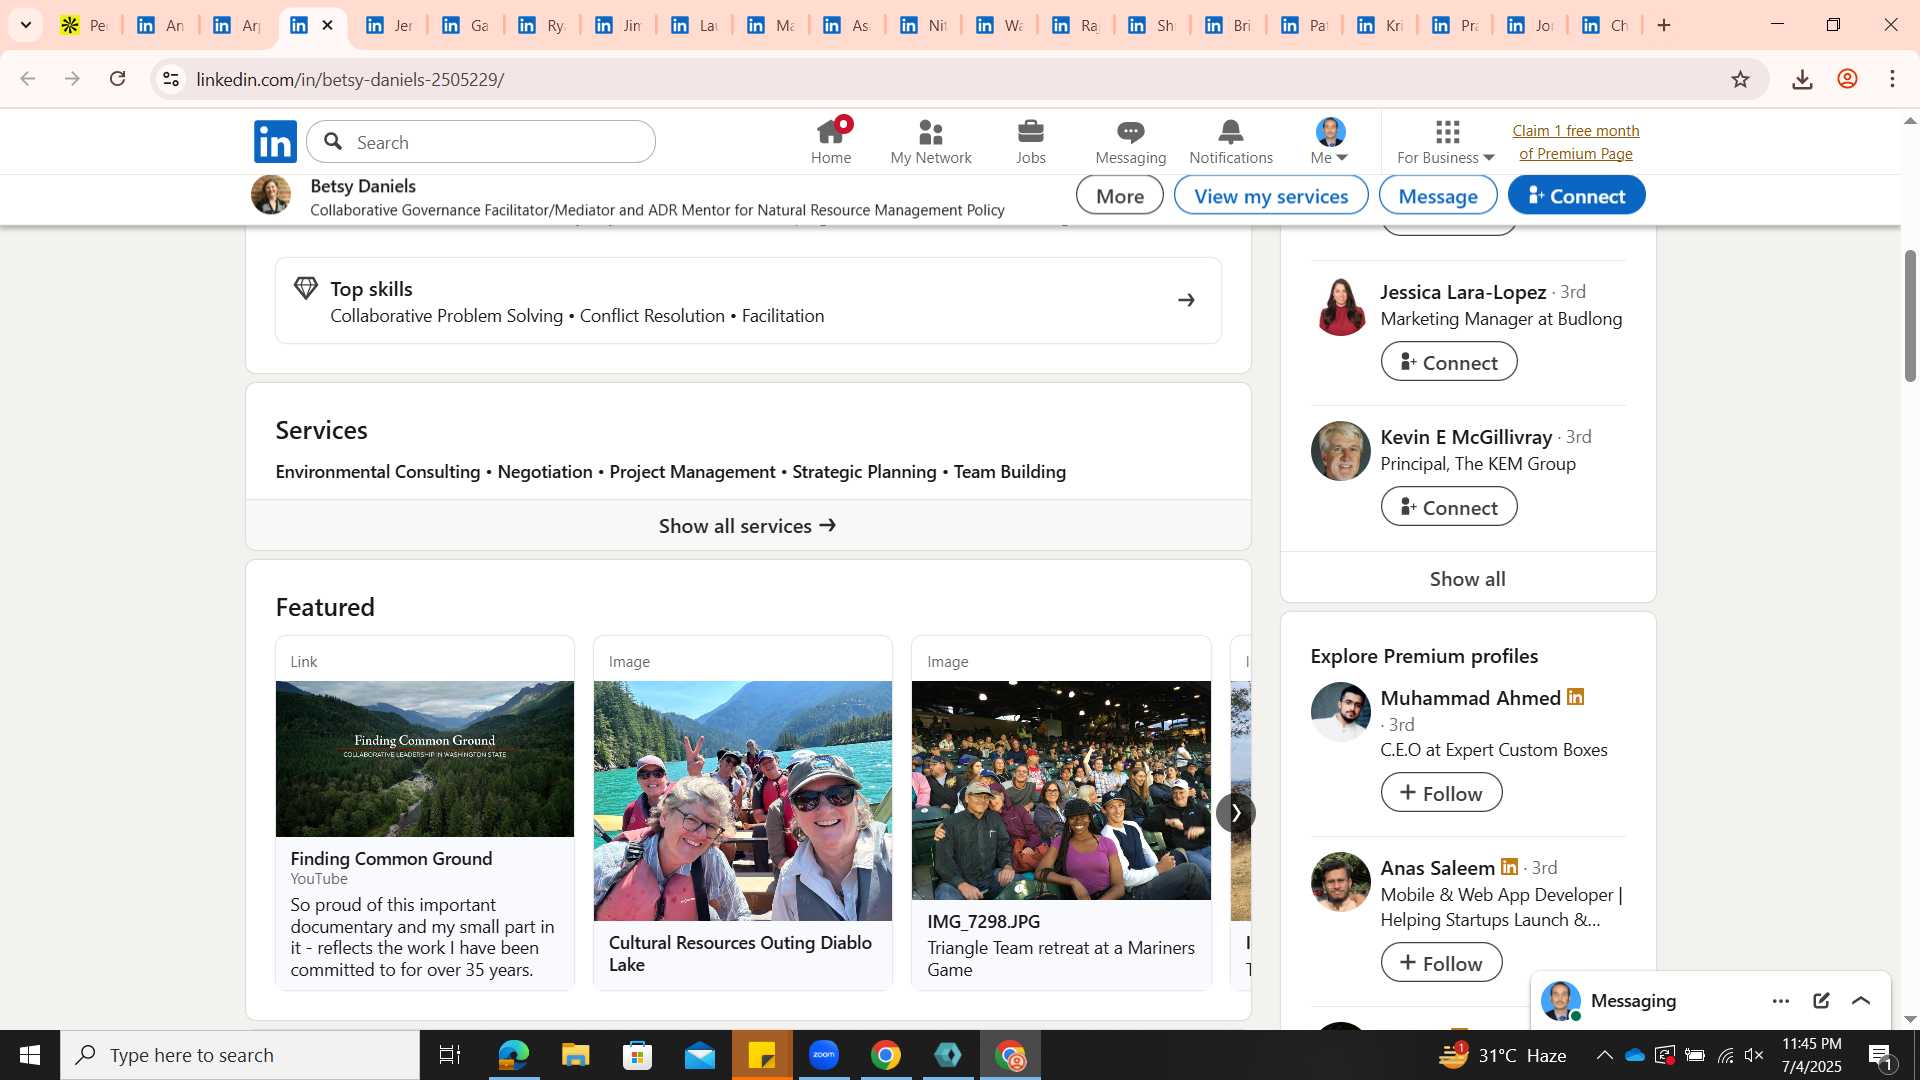
Task: Reload the page
Action: pyautogui.click(x=118, y=79)
